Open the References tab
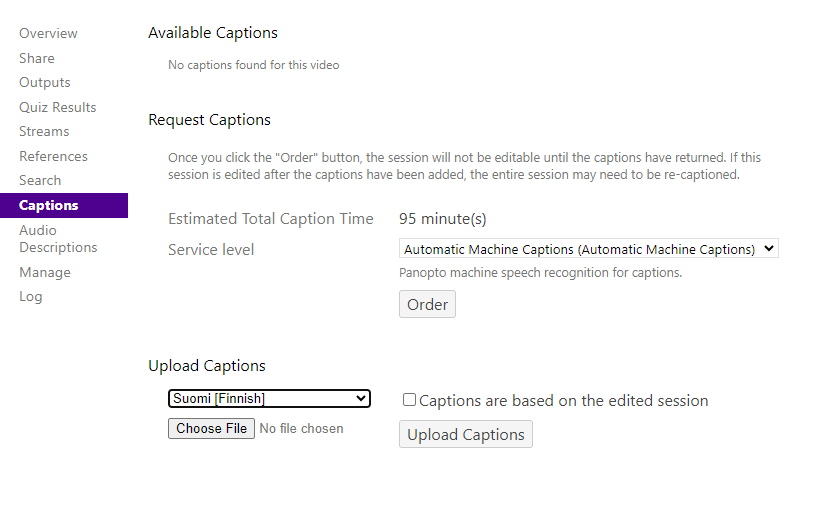The width and height of the screenshot is (830, 505). (x=53, y=156)
